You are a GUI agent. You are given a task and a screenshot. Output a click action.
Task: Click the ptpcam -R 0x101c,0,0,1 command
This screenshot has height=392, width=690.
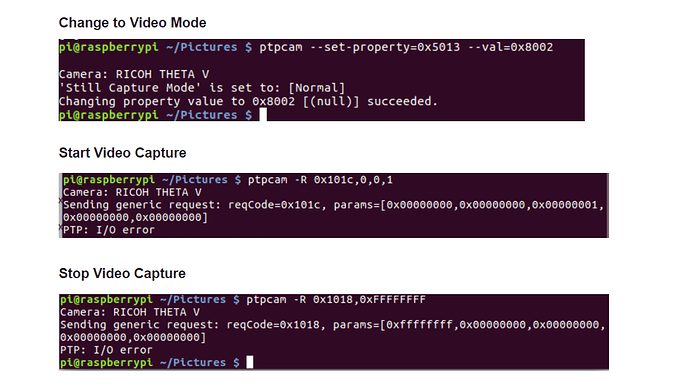pos(320,180)
